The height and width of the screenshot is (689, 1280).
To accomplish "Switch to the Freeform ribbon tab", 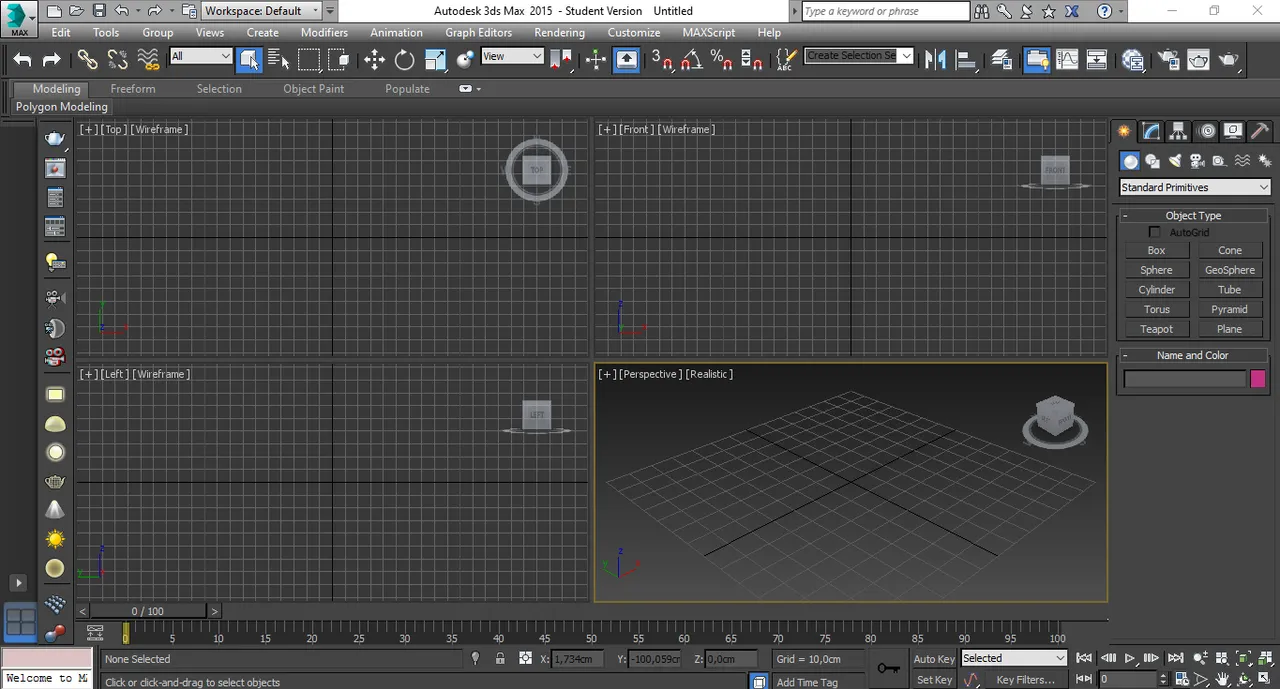I will [133, 89].
